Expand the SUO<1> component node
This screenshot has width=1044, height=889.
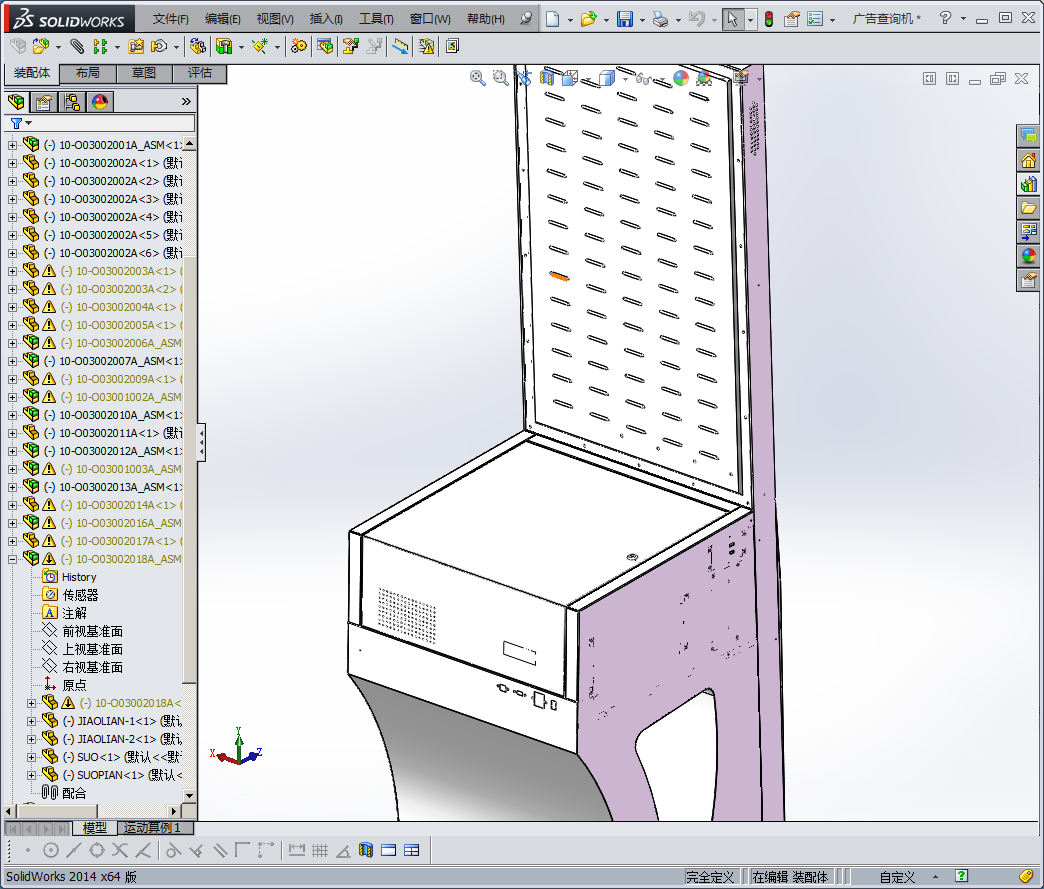(31, 757)
